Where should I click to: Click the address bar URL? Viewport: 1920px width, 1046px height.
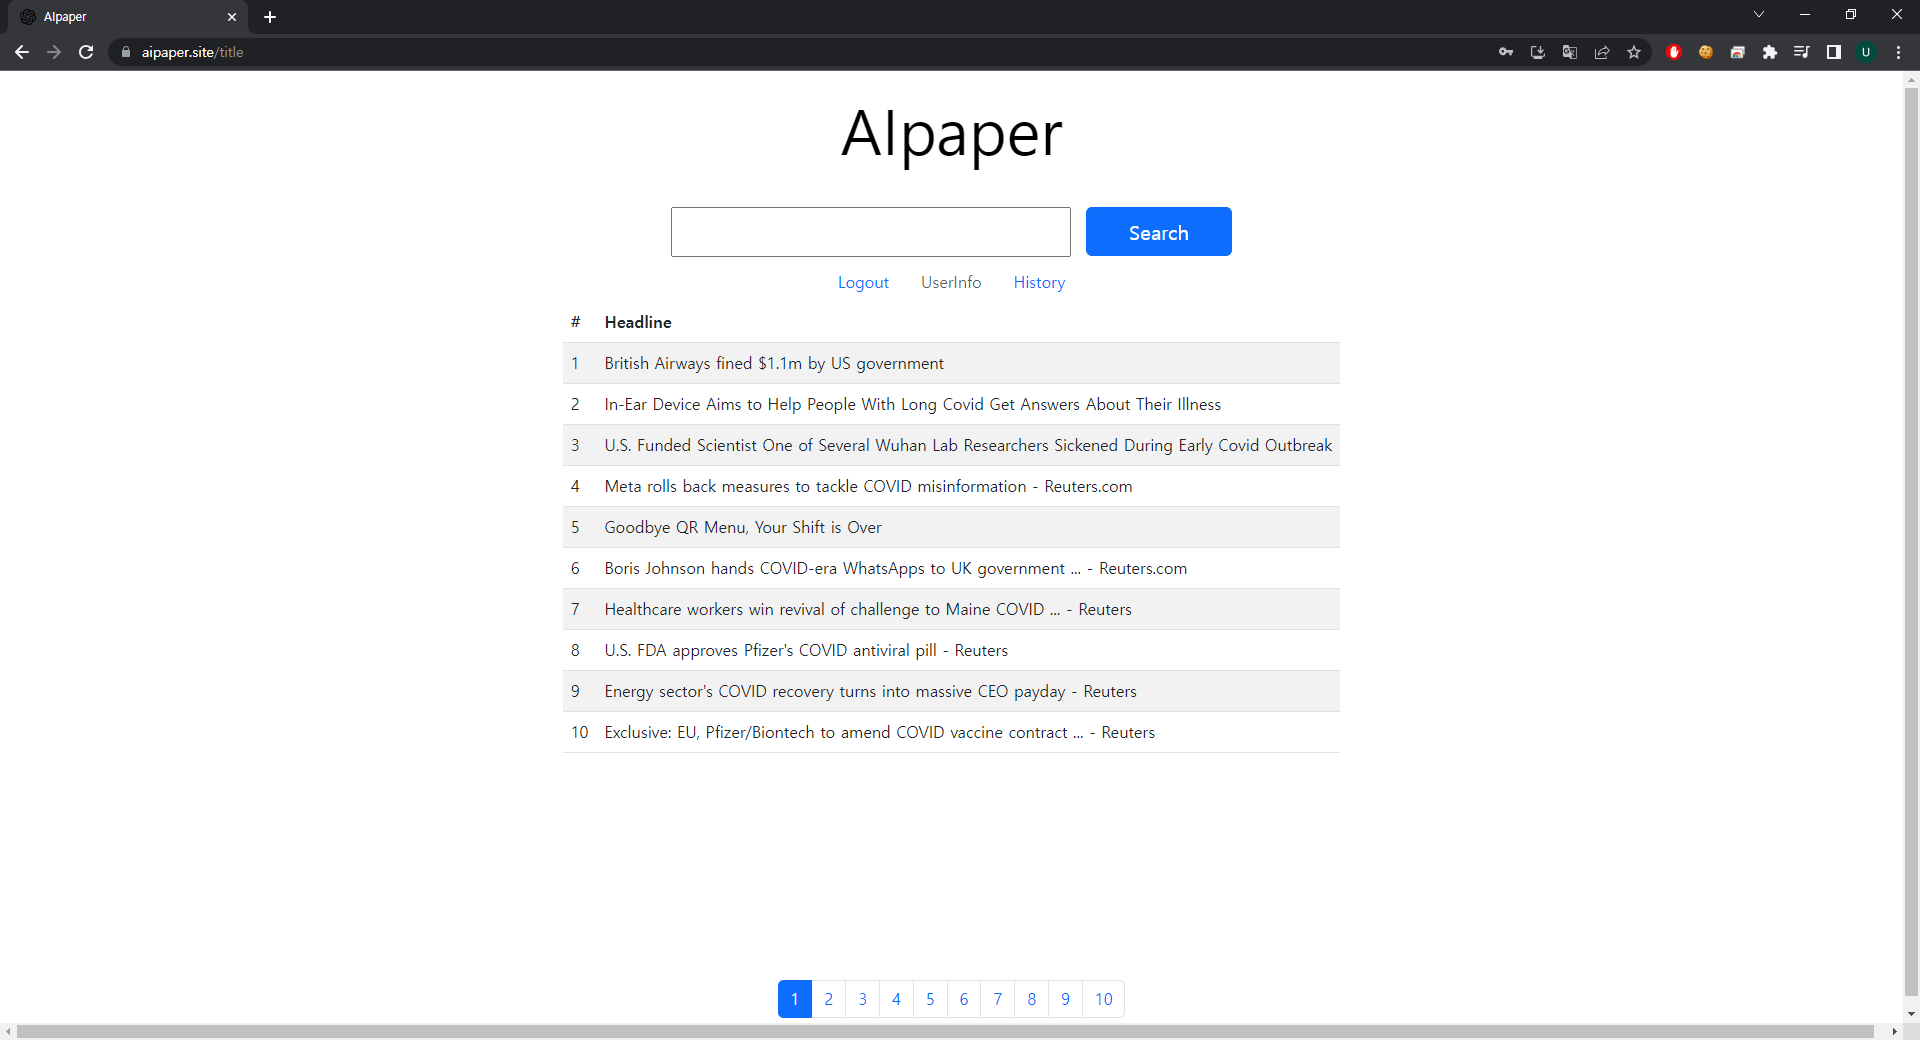click(x=192, y=52)
